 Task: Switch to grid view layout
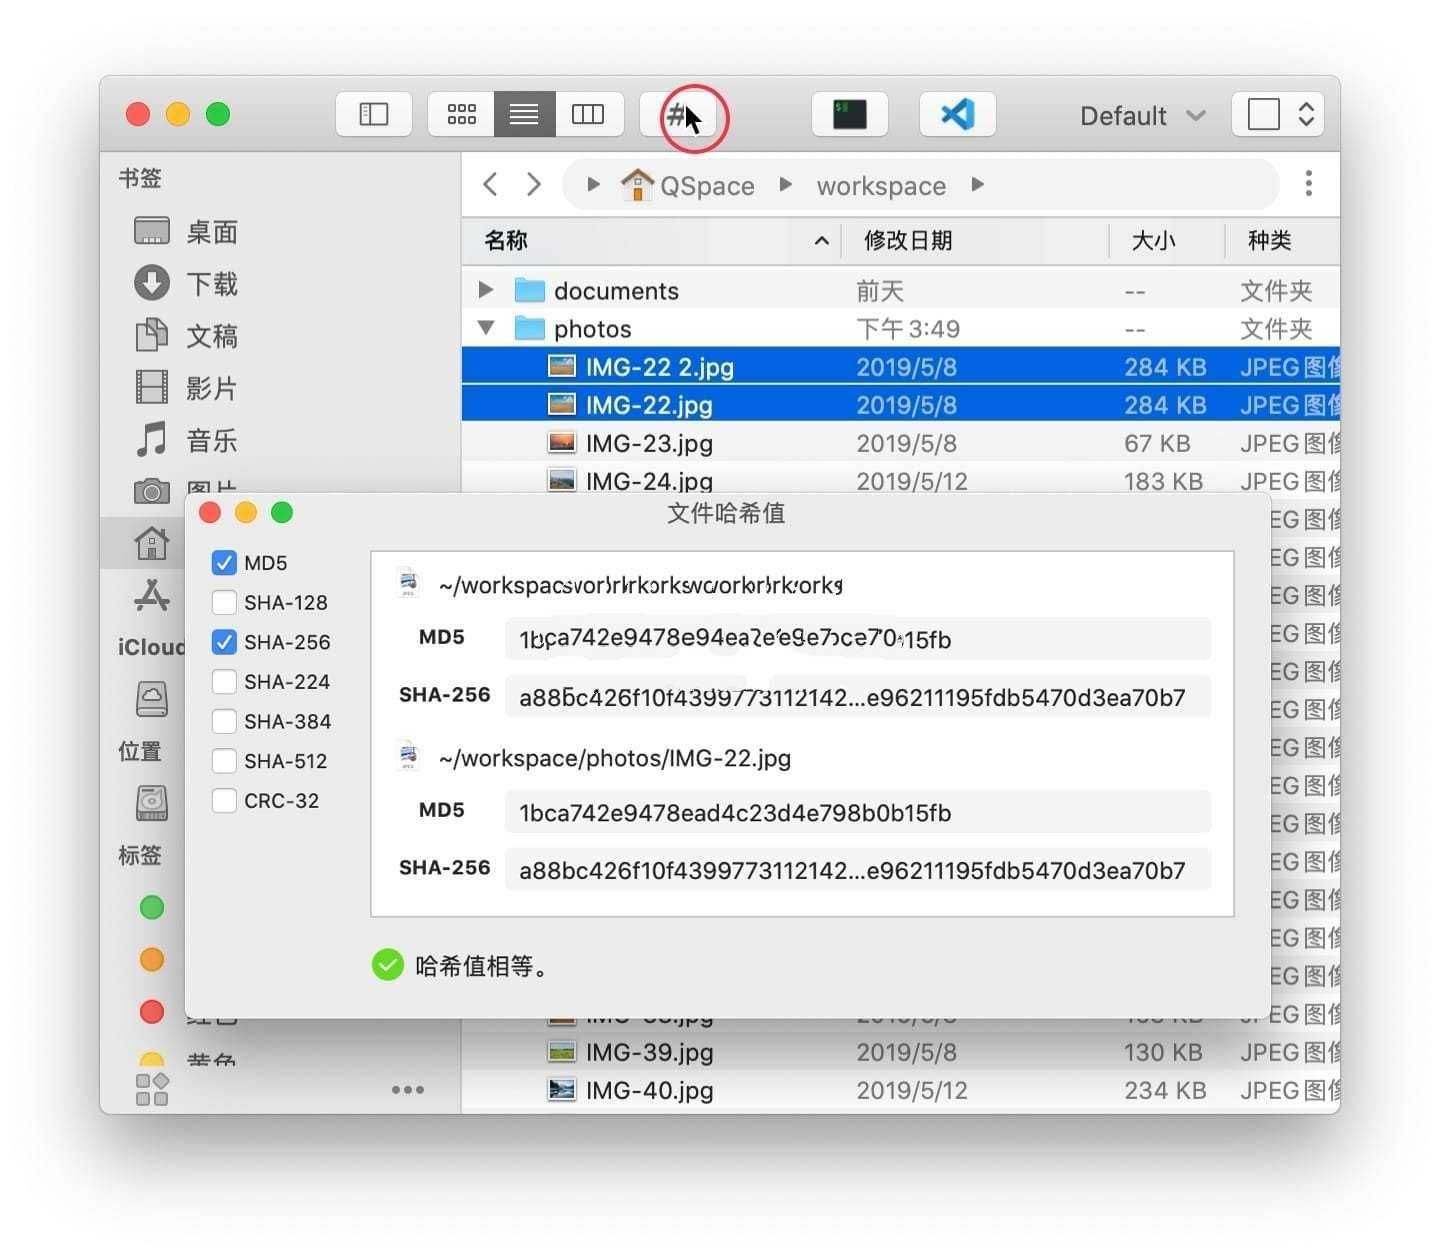click(x=461, y=114)
